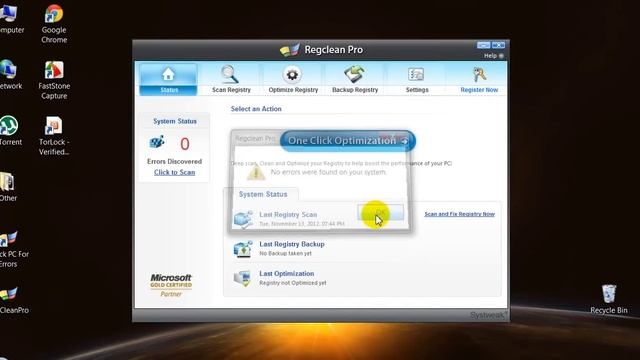Click the Last Optimization heading
640x360 pixels.
287,273
